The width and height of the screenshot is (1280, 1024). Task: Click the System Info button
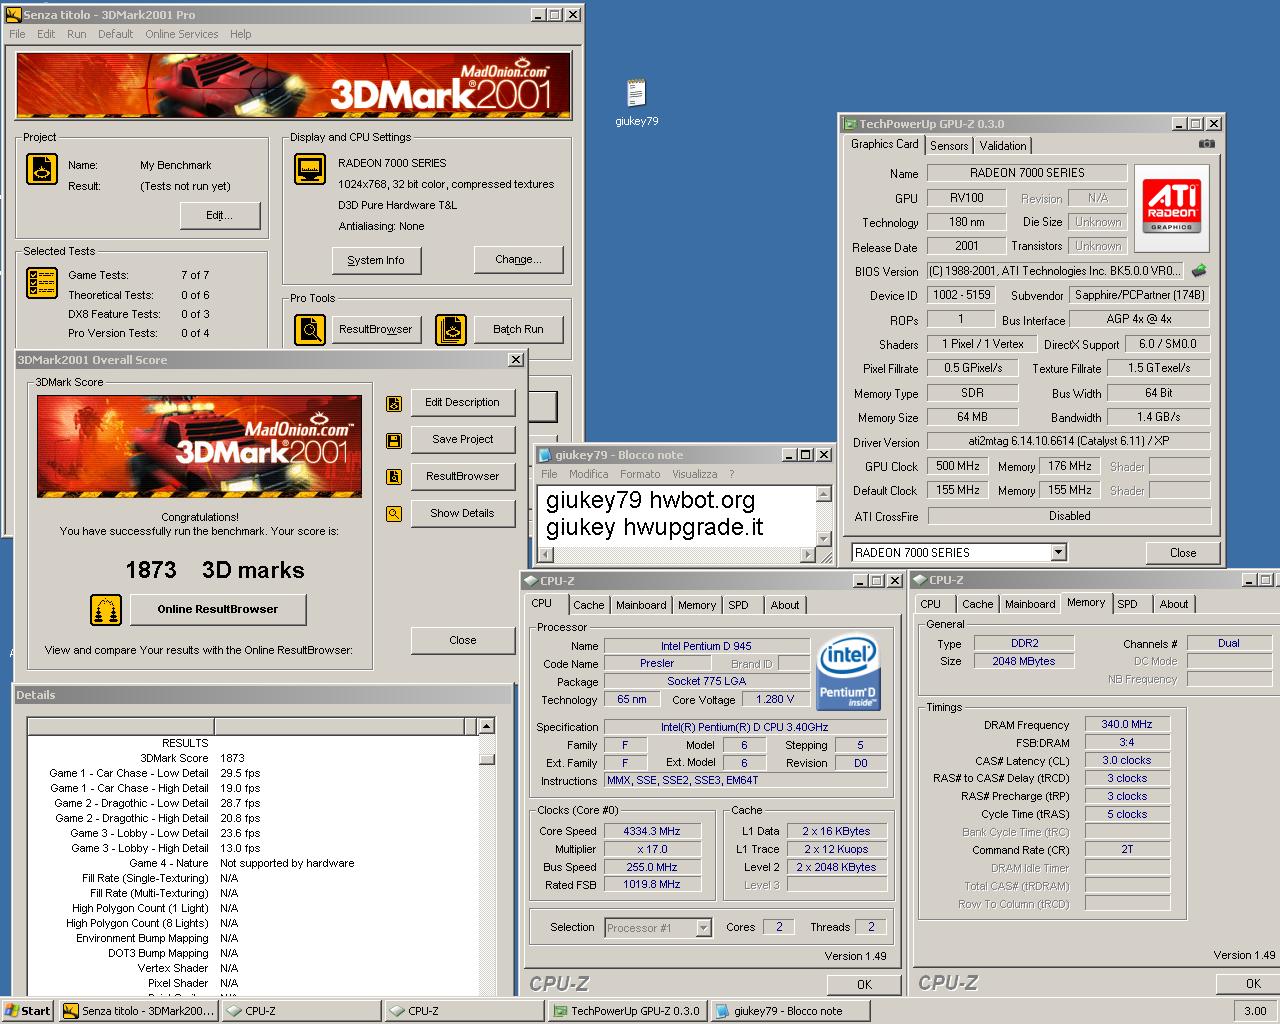(x=376, y=260)
